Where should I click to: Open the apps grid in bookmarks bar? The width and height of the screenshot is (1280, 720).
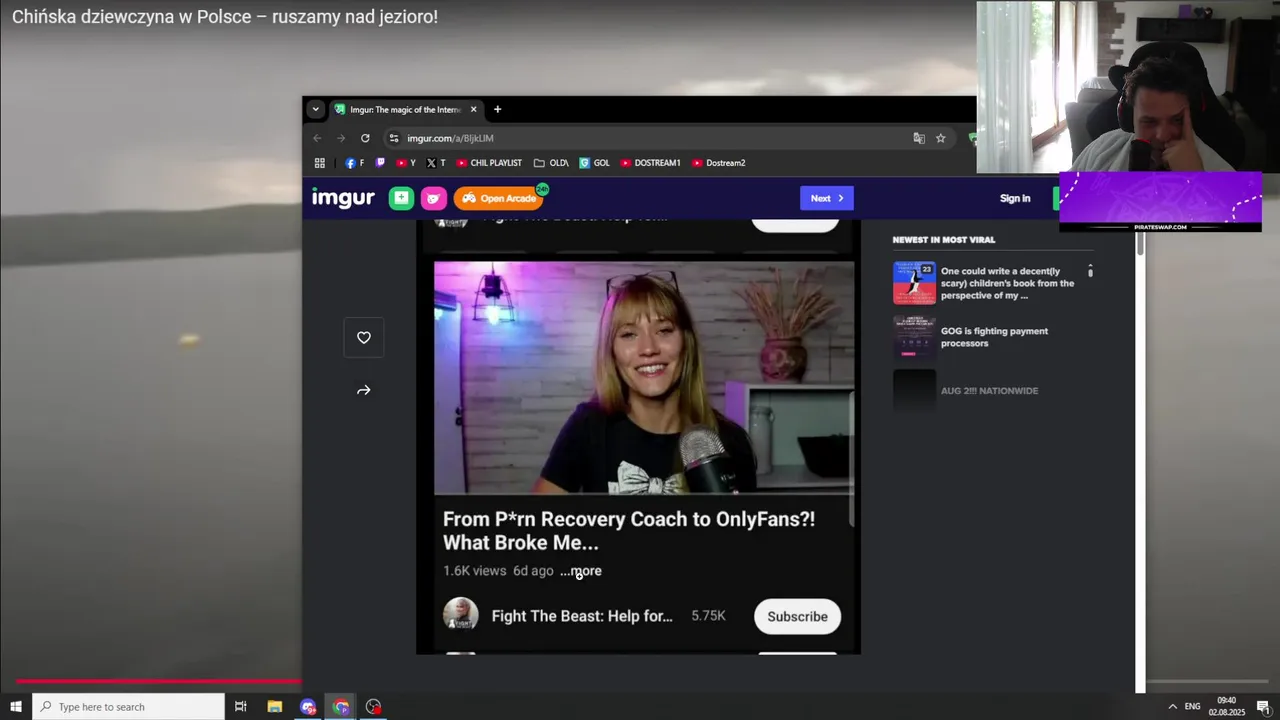320,163
